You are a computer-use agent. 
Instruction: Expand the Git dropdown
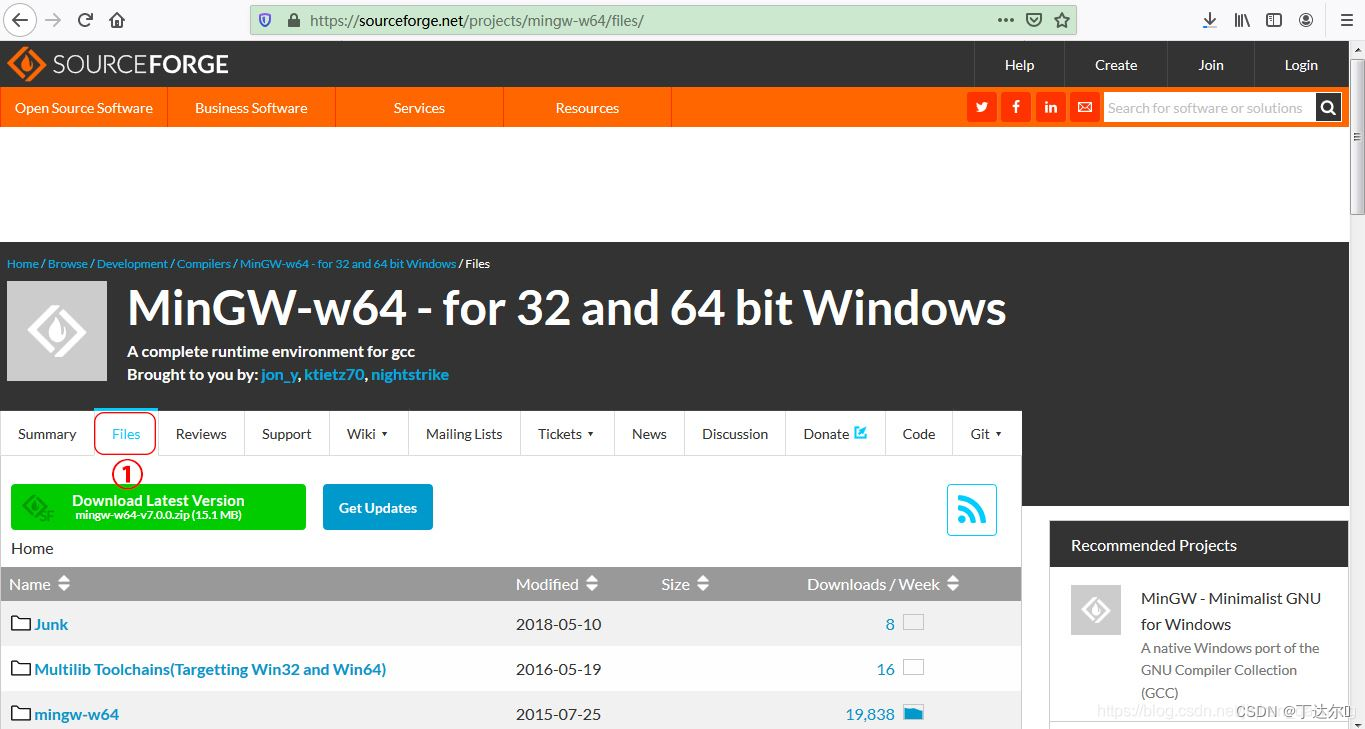(x=985, y=434)
